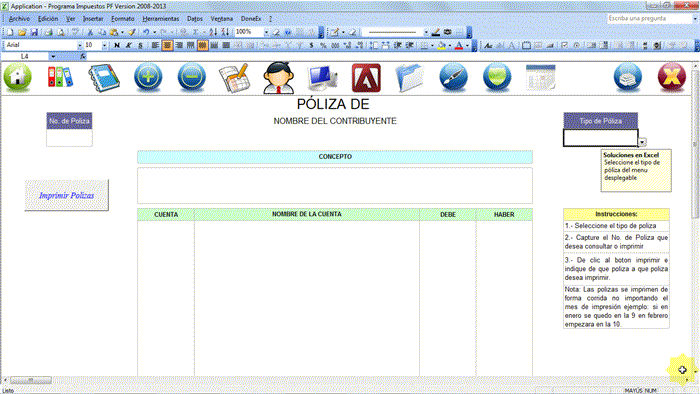Click the Print toolbar icon
This screenshot has width=700, height=394.
(49, 32)
